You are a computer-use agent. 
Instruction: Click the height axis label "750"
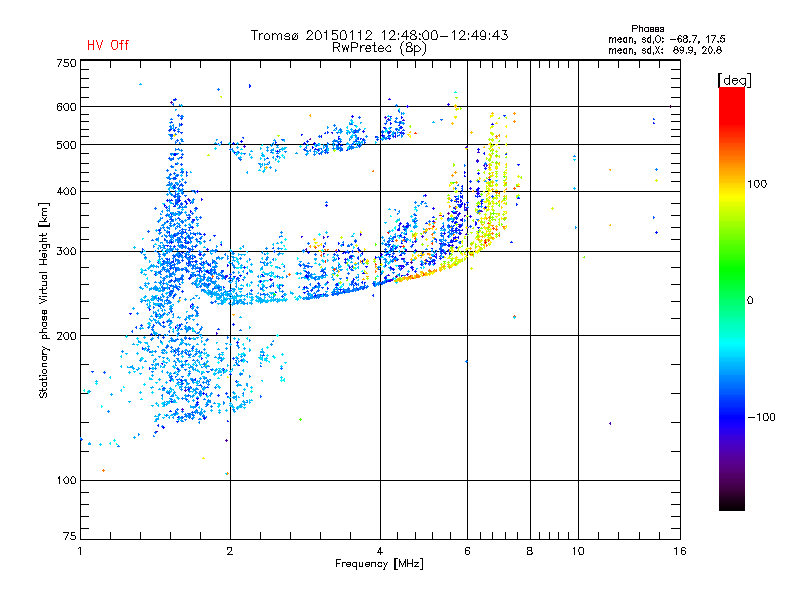coord(66,63)
